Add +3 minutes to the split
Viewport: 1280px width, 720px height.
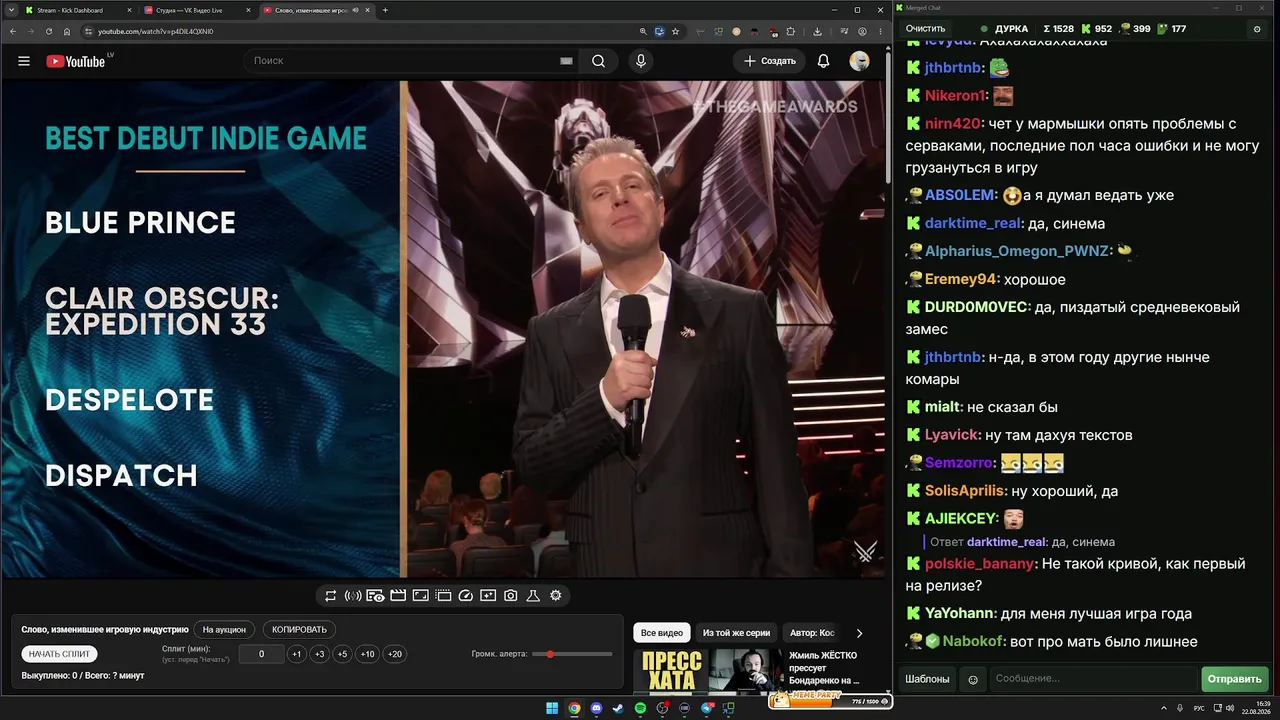319,654
